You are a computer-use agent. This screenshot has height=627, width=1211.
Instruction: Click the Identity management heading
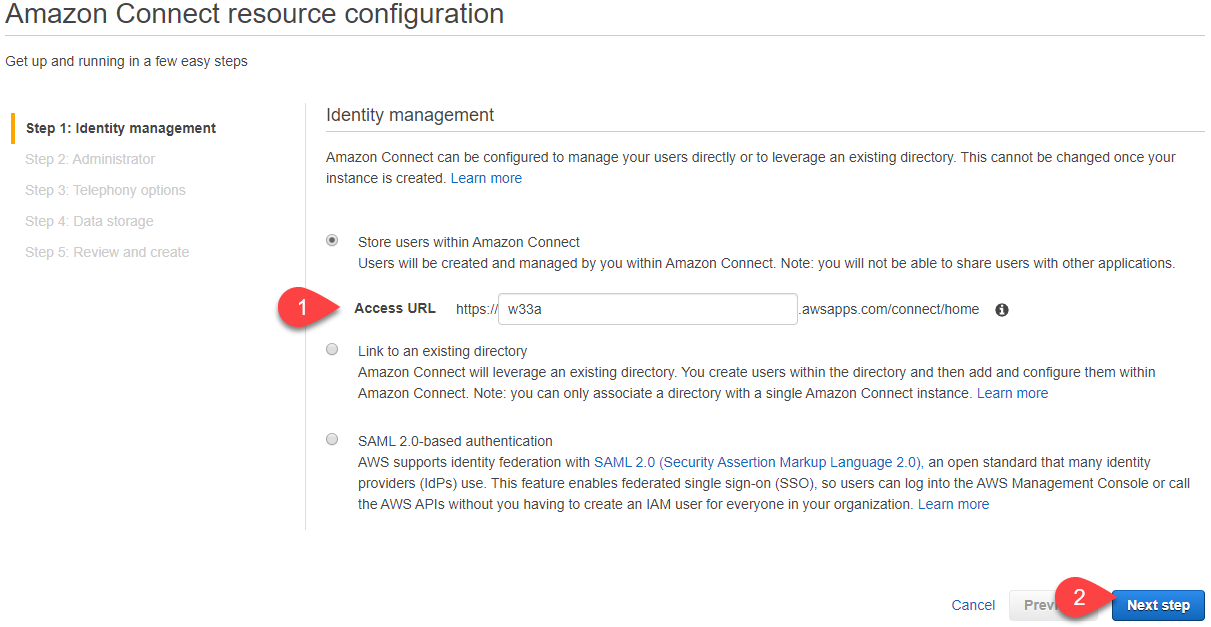click(x=410, y=115)
